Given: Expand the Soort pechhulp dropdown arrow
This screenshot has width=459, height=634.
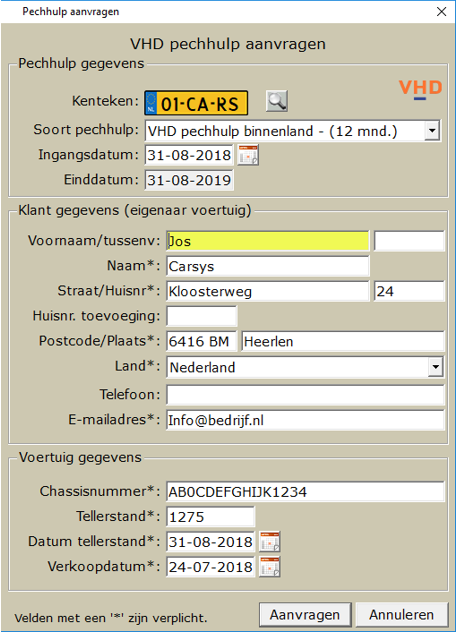Looking at the screenshot, I should (x=432, y=131).
